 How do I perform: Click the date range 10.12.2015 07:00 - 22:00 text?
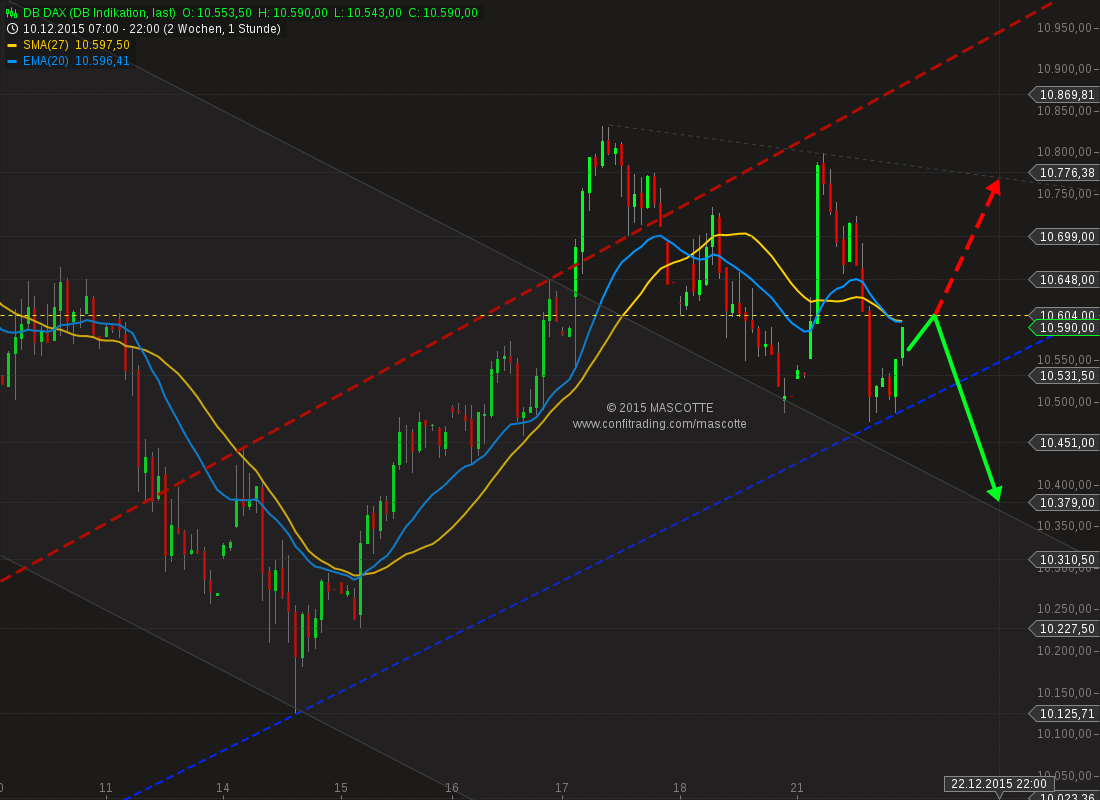(91, 29)
